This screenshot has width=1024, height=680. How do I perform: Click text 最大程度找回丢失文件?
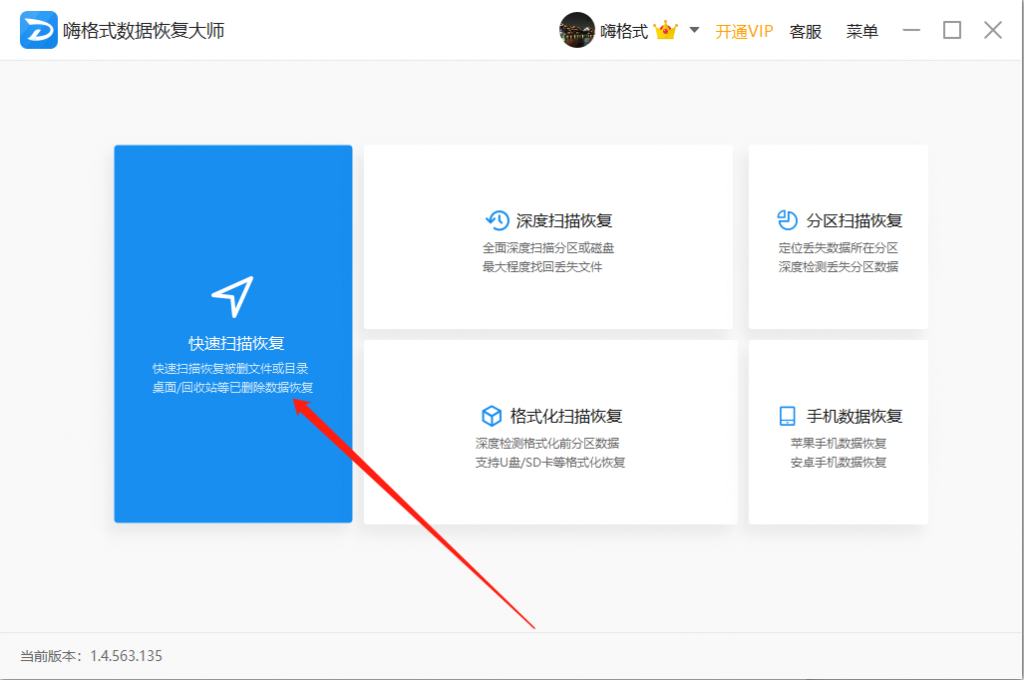542,267
